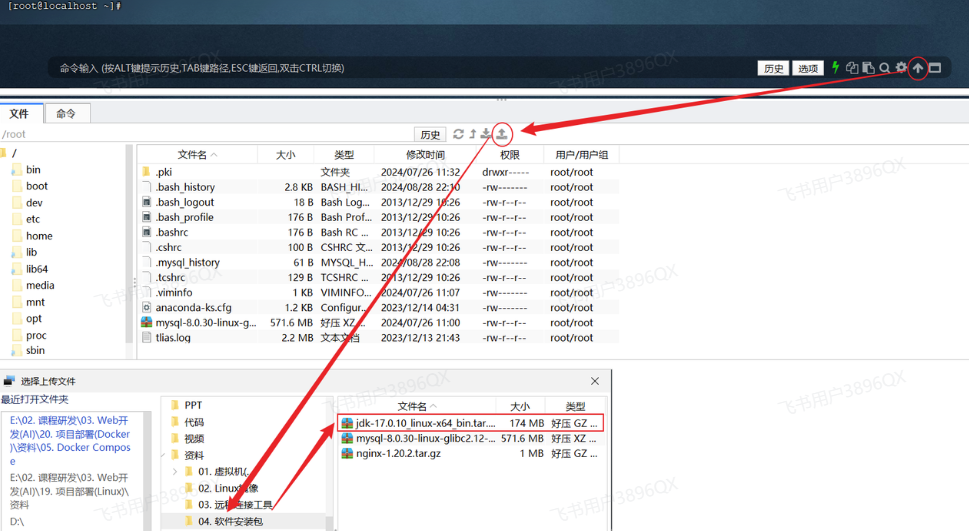This screenshot has width=969, height=531.
Task: Collapse the 资料 folder node
Action: coord(163,455)
